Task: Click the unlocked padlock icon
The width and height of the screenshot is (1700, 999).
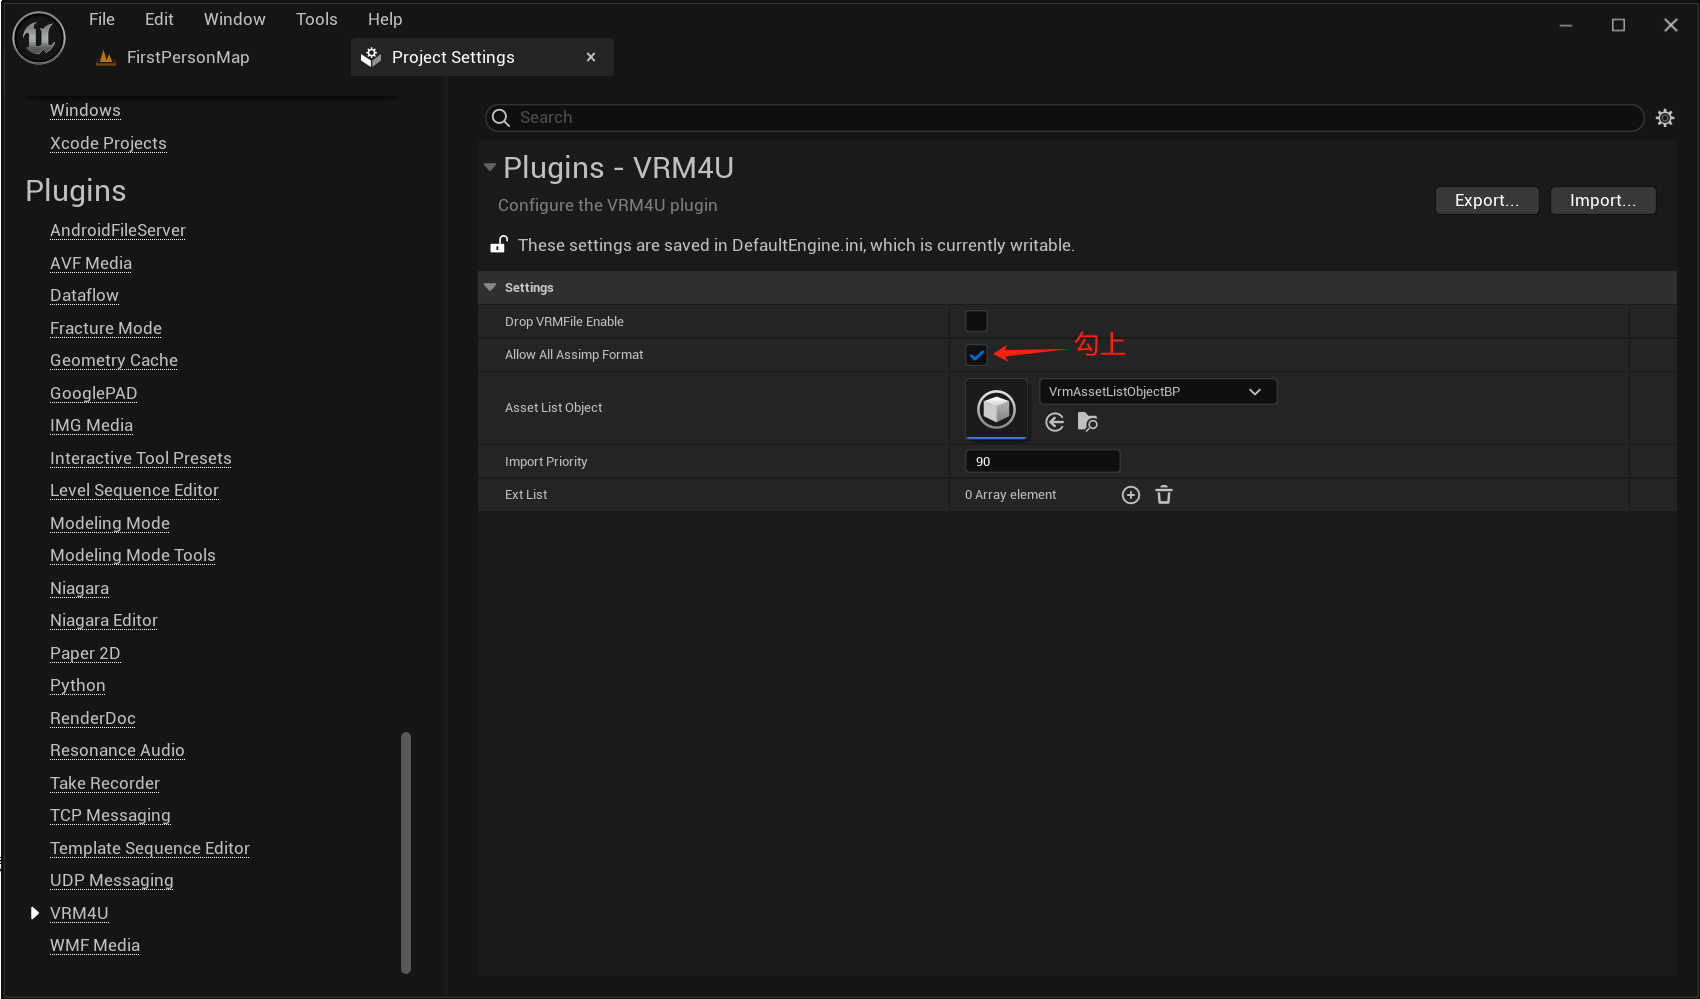Action: tap(499, 244)
